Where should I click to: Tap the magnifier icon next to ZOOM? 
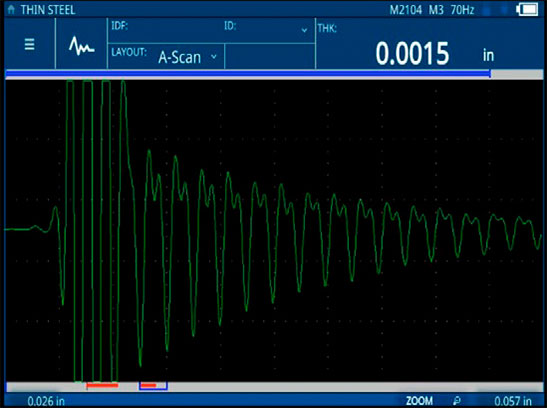pyautogui.click(x=457, y=401)
